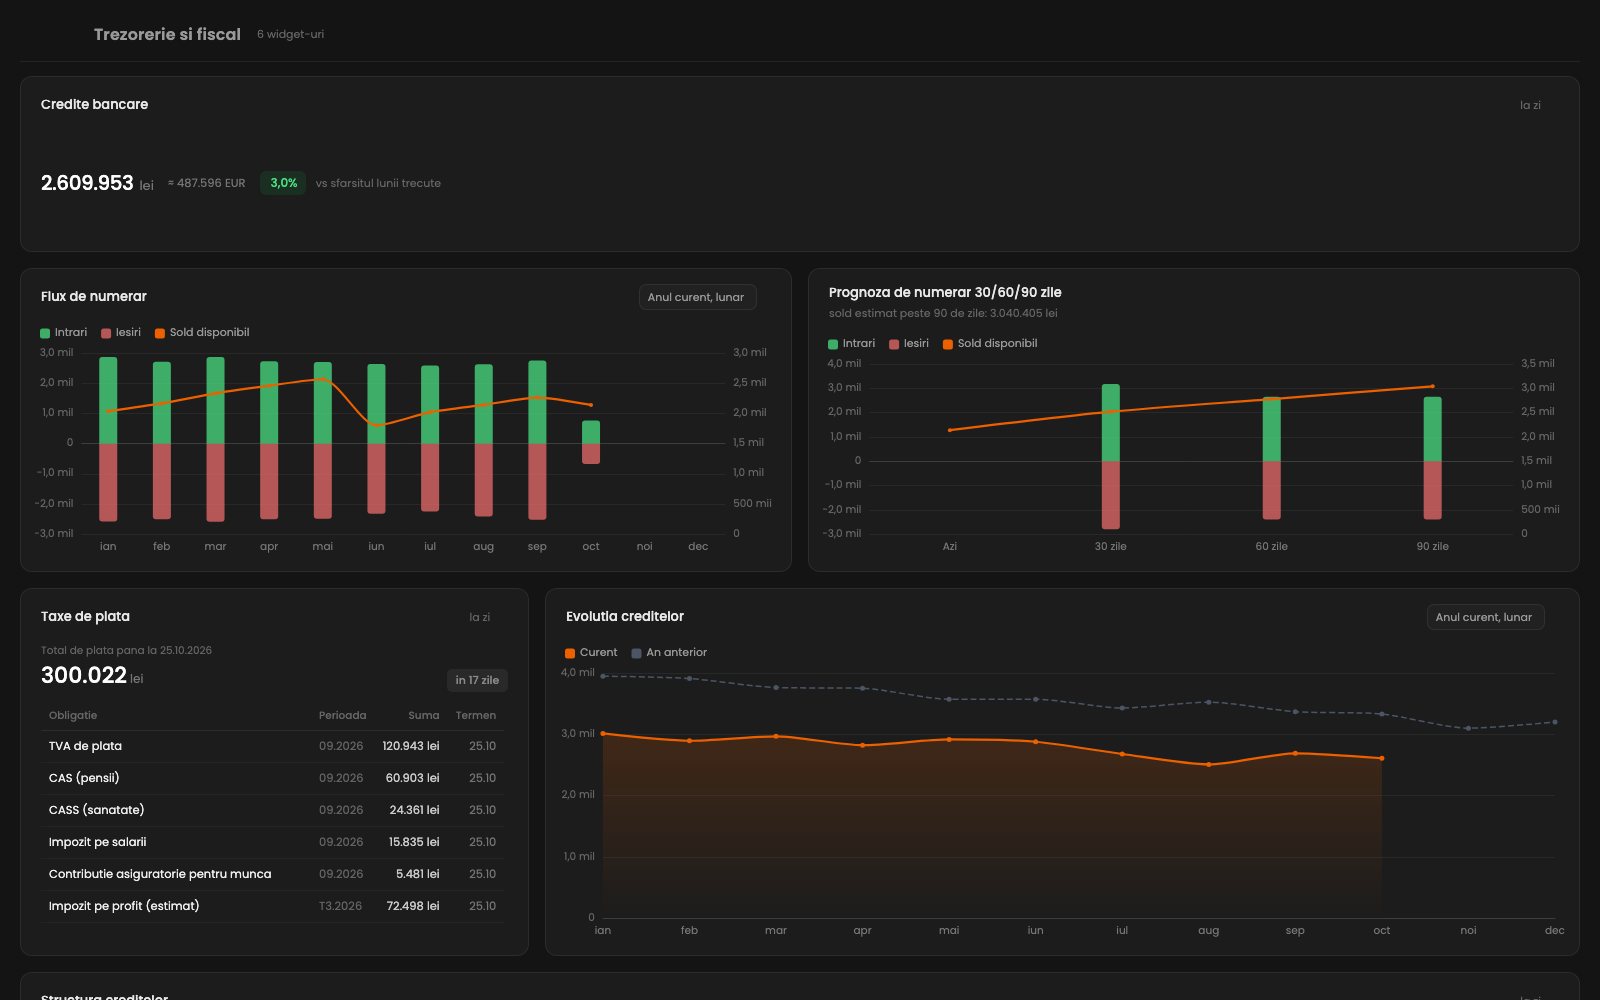Viewport: 1600px width, 1000px height.
Task: Click 'la zi' status in Credite bancare
Action: point(1530,105)
